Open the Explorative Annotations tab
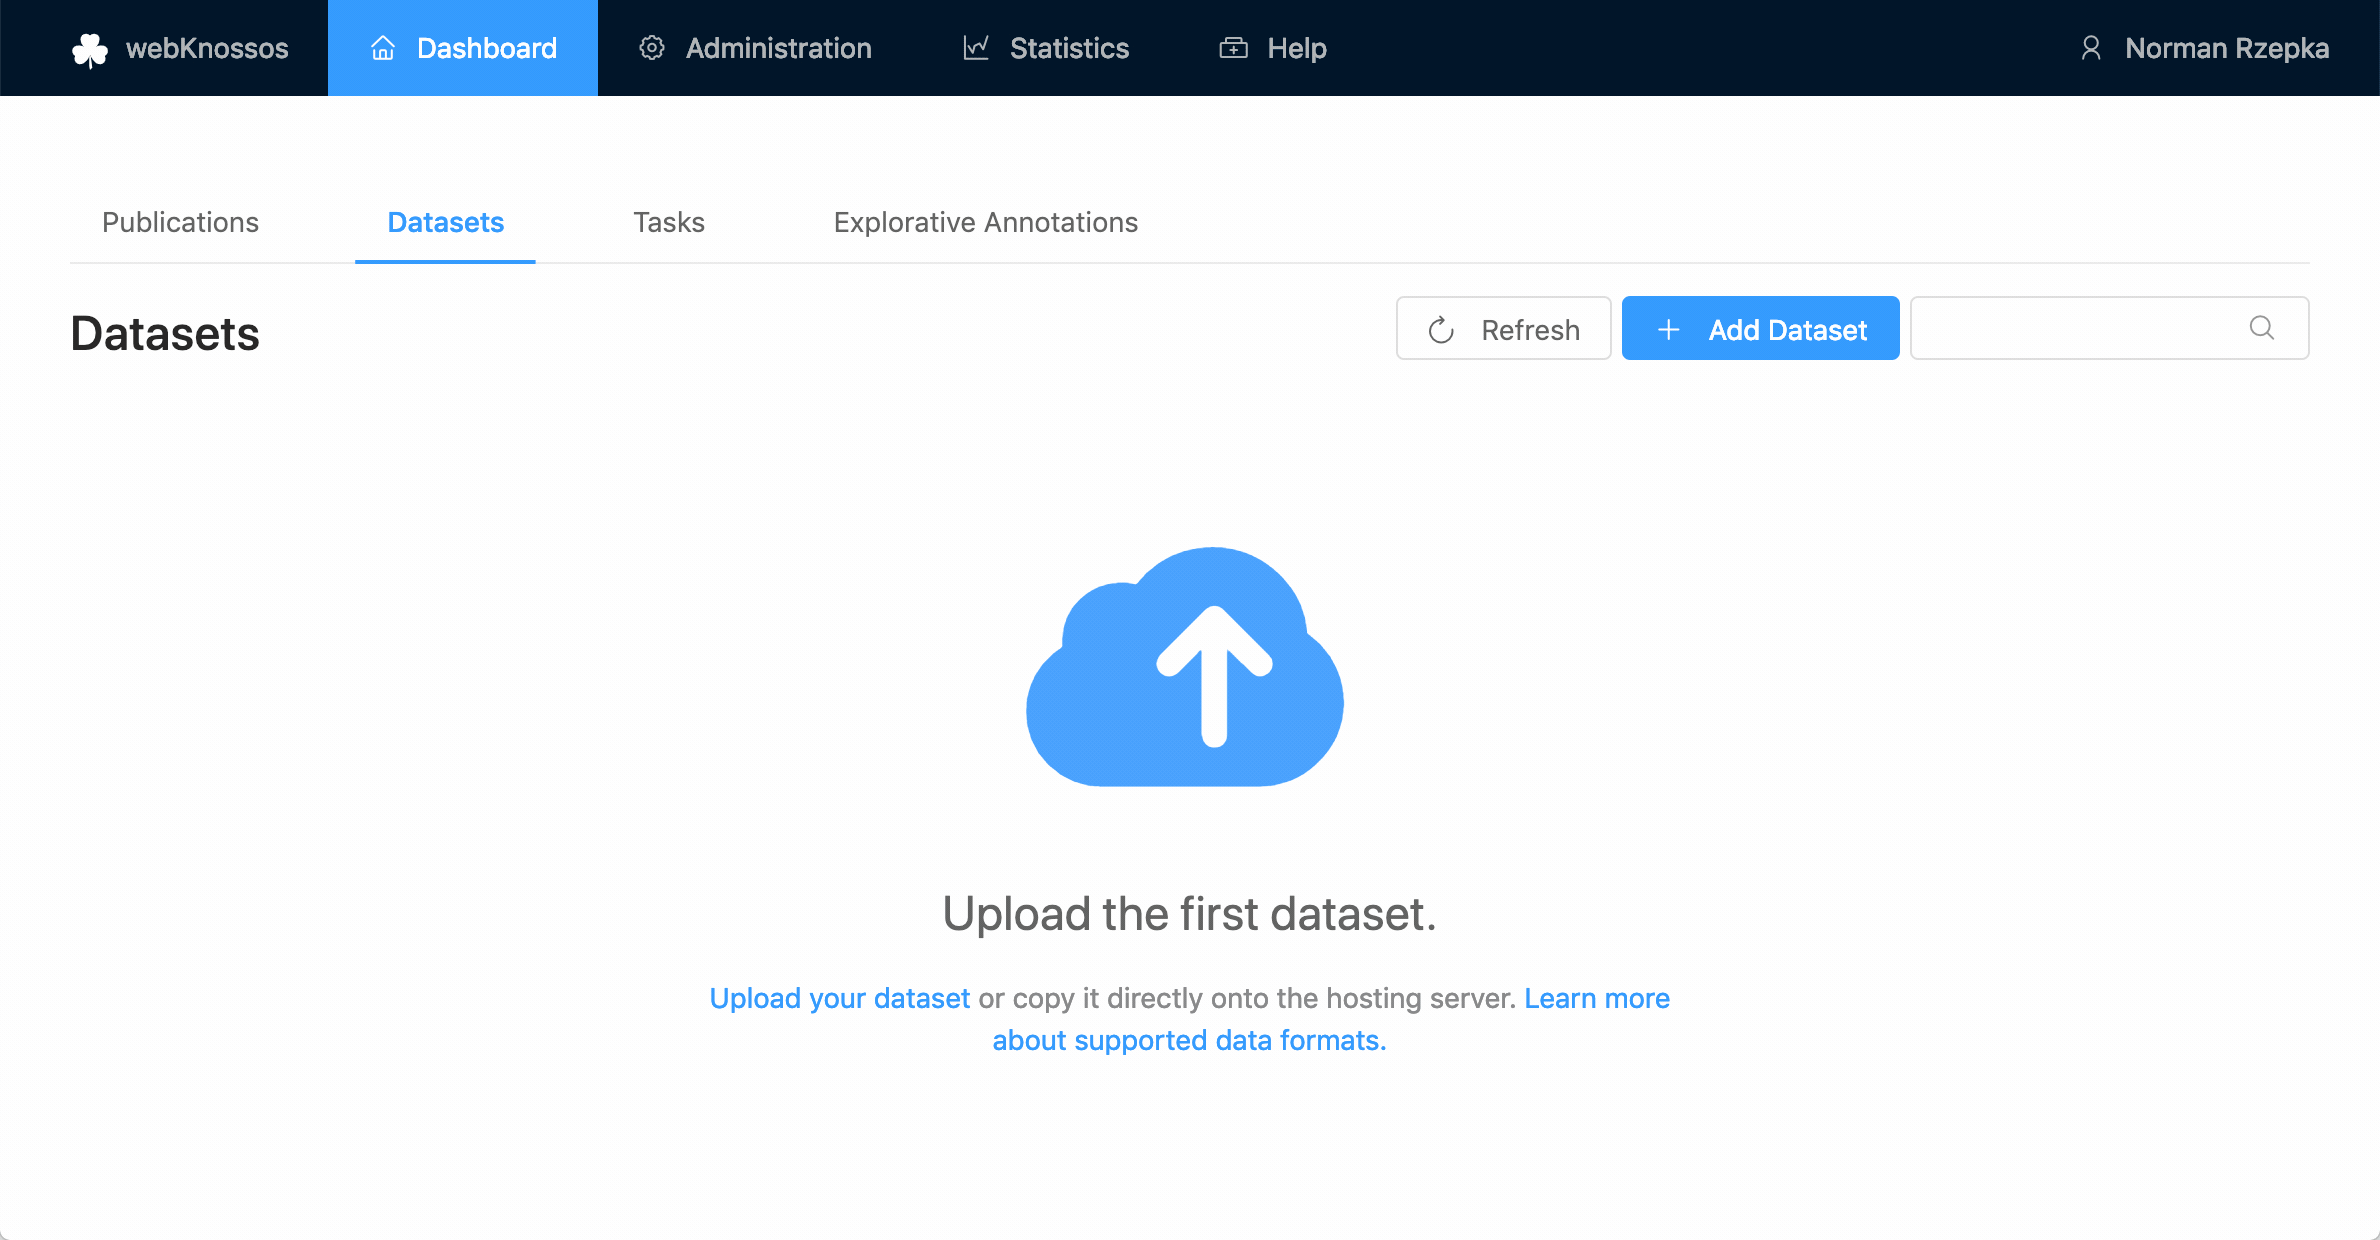2380x1240 pixels. click(985, 222)
